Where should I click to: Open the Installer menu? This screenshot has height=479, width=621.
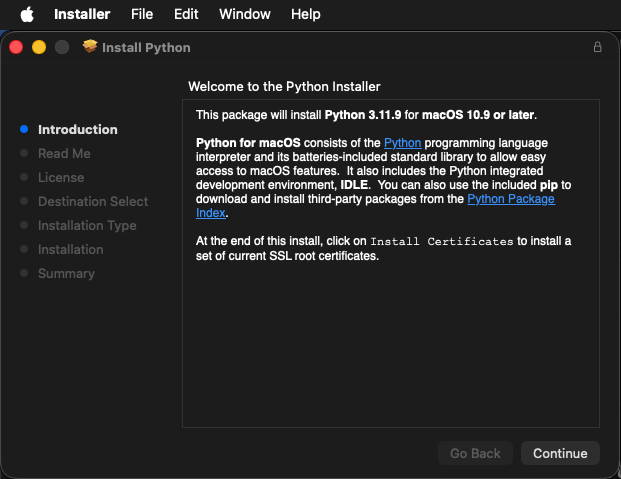(x=82, y=14)
